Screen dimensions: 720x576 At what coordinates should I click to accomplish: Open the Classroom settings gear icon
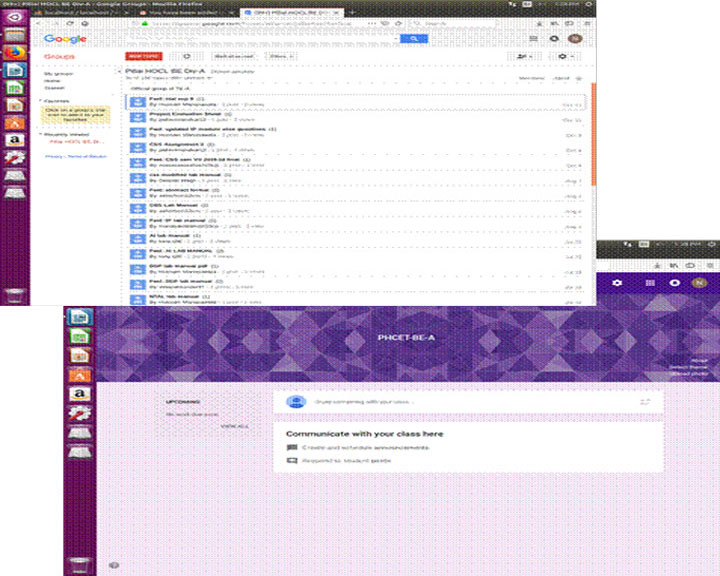coord(618,284)
